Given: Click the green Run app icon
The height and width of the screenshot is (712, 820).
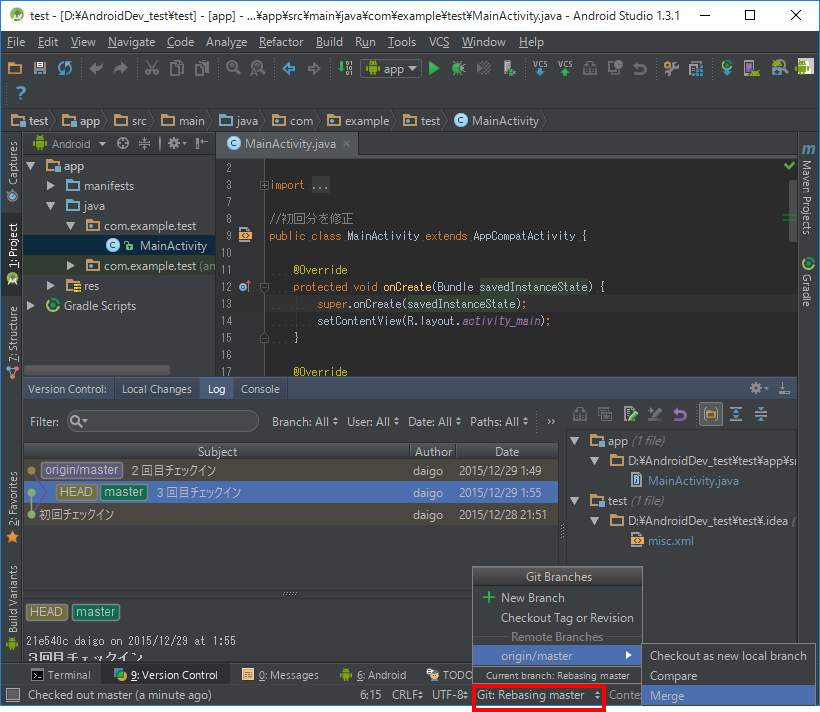Looking at the screenshot, I should click(434, 68).
